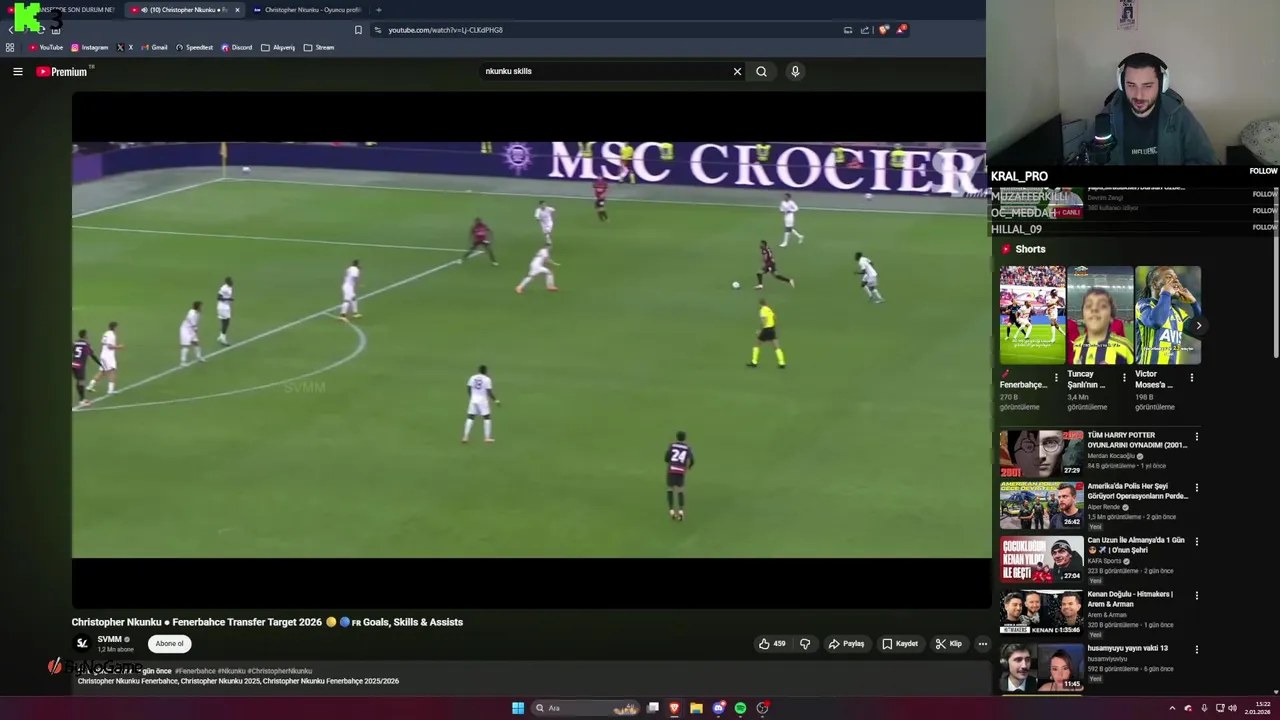This screenshot has width=1280, height=720.
Task: Open the YouTube guide hamburger menu
Action: pos(17,72)
